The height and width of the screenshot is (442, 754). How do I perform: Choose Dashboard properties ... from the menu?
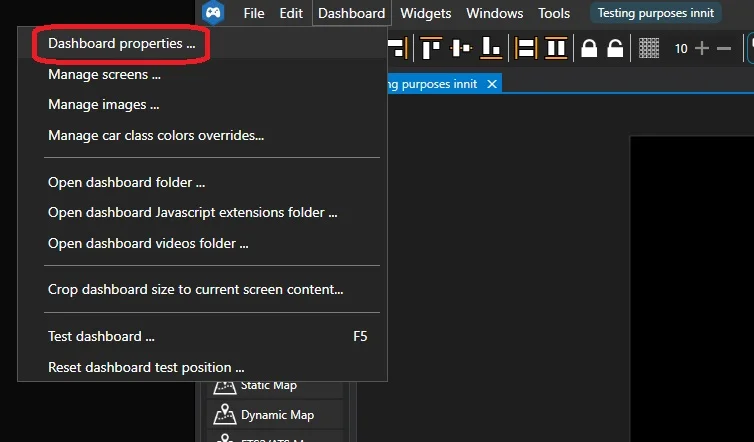pyautogui.click(x=202, y=43)
